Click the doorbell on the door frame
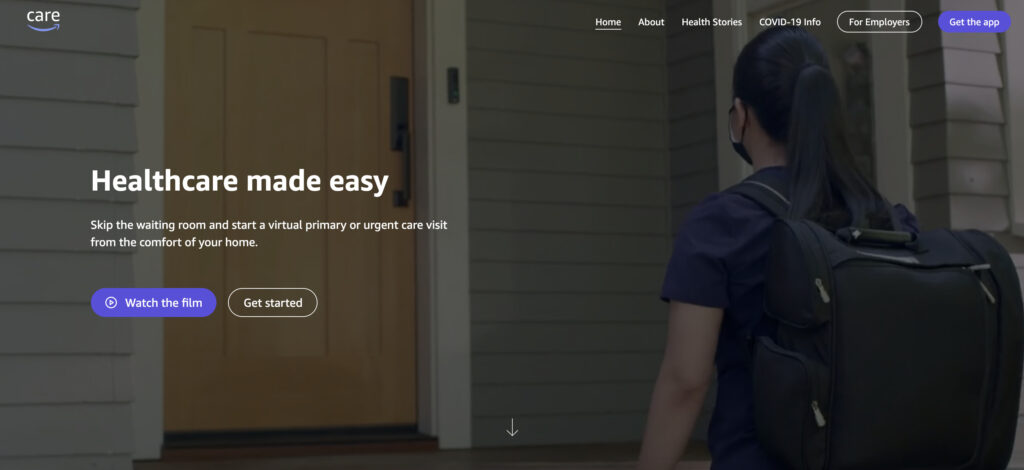The image size is (1024, 470). [453, 86]
